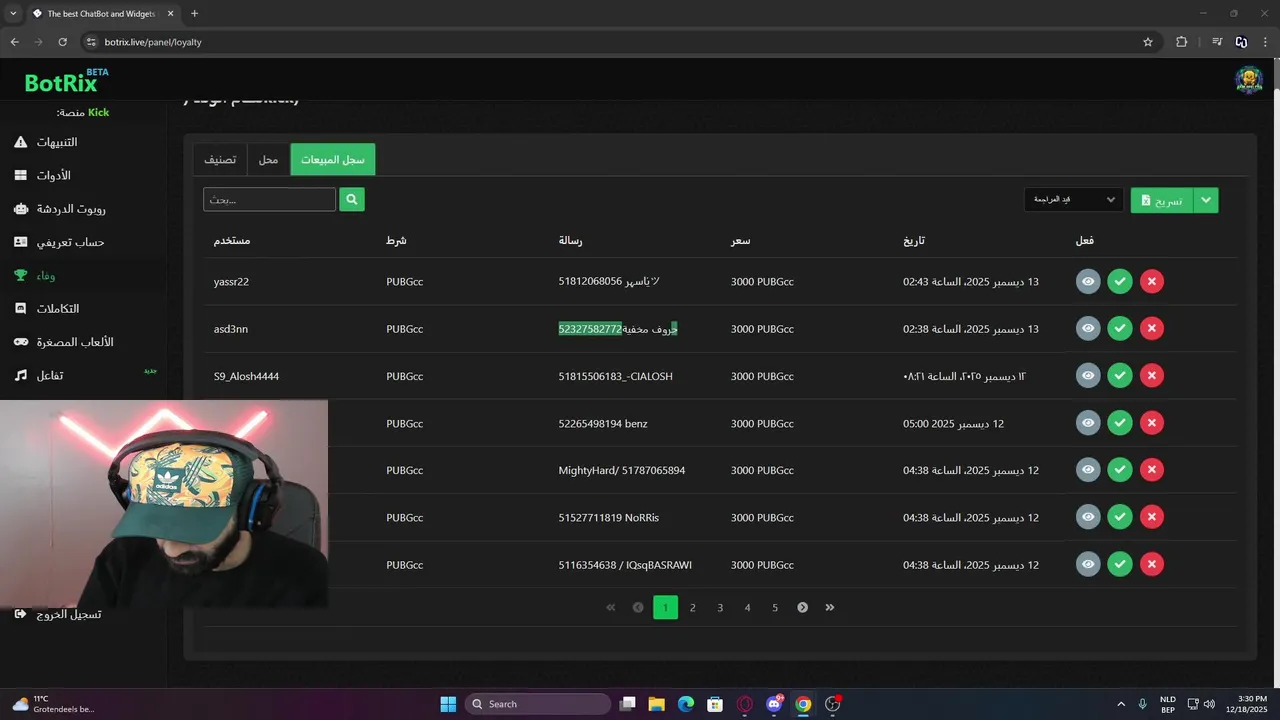Bookmark this page with star icon
1280x720 pixels.
click(1148, 42)
